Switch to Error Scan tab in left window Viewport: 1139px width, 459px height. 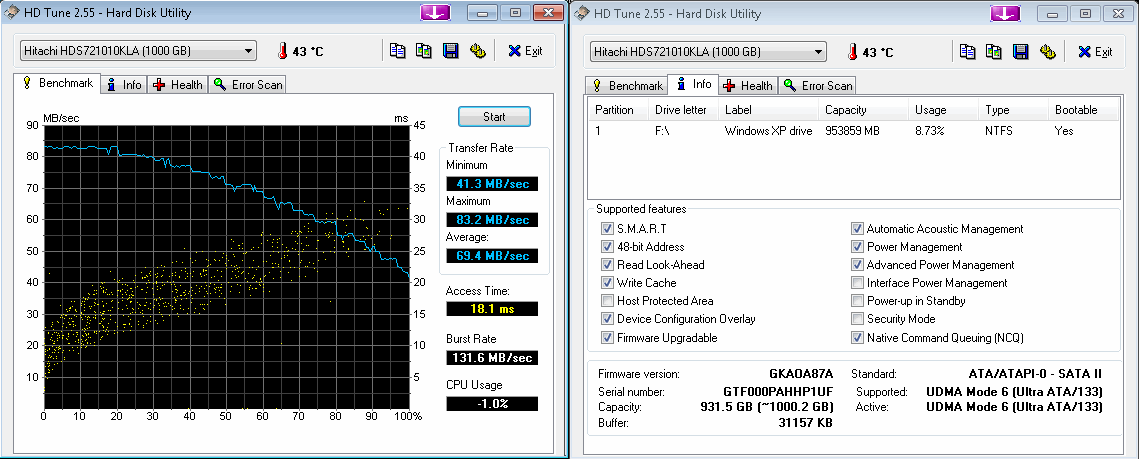pos(248,85)
